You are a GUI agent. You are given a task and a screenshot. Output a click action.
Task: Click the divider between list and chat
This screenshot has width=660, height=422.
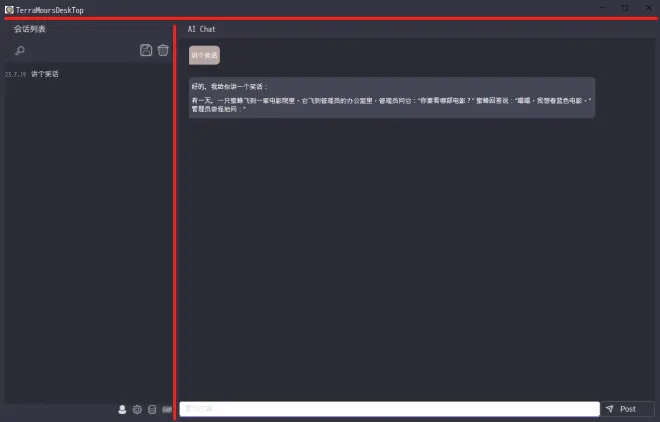(x=175, y=220)
